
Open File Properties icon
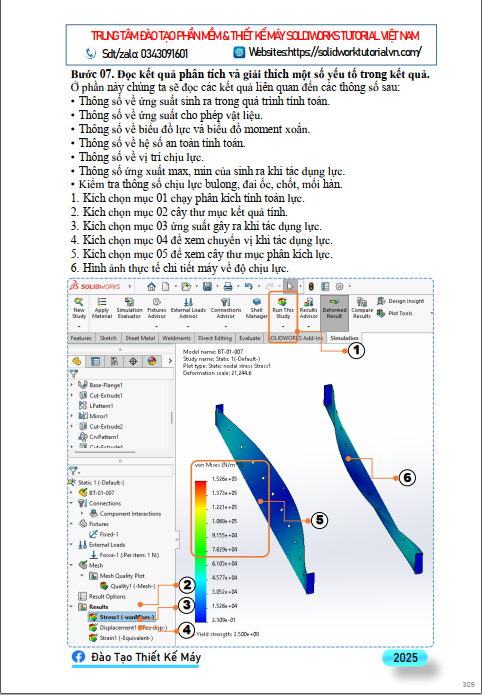(x=325, y=286)
